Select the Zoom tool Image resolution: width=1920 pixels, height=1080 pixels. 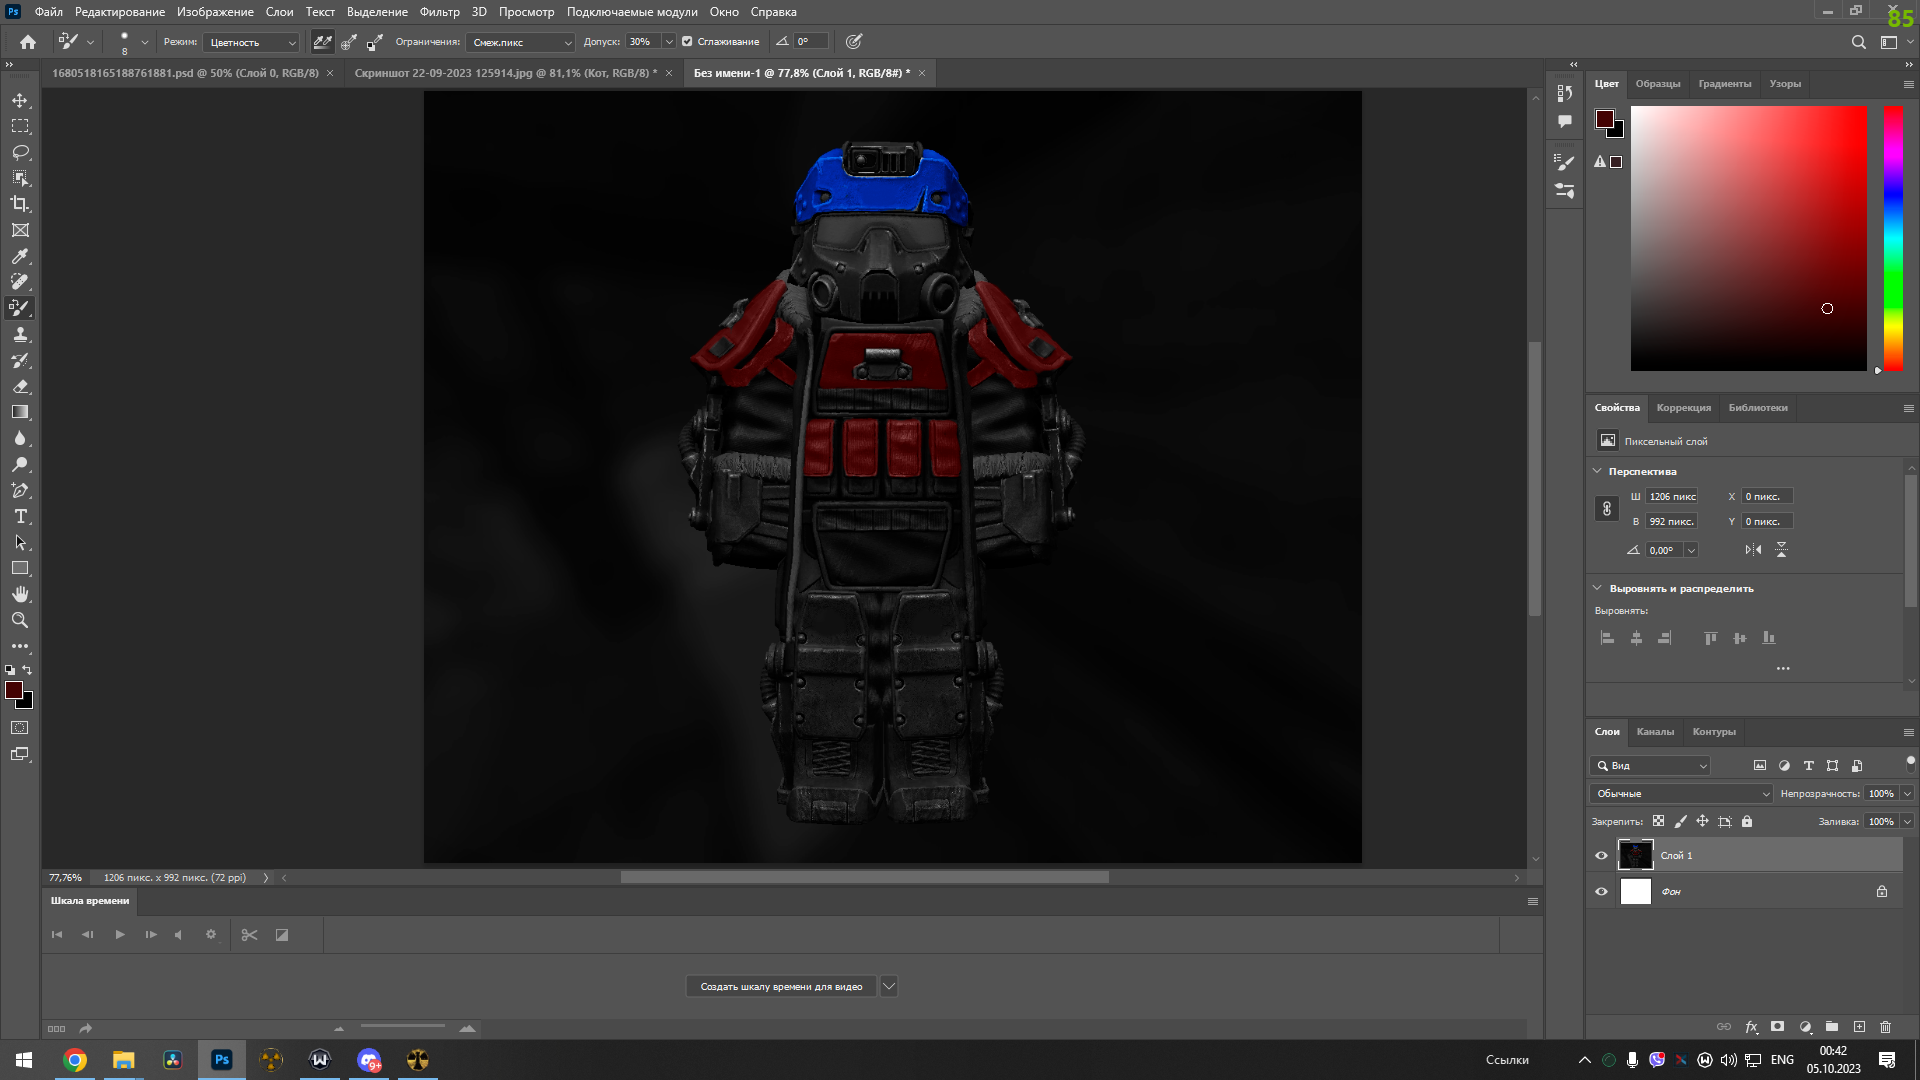point(20,620)
